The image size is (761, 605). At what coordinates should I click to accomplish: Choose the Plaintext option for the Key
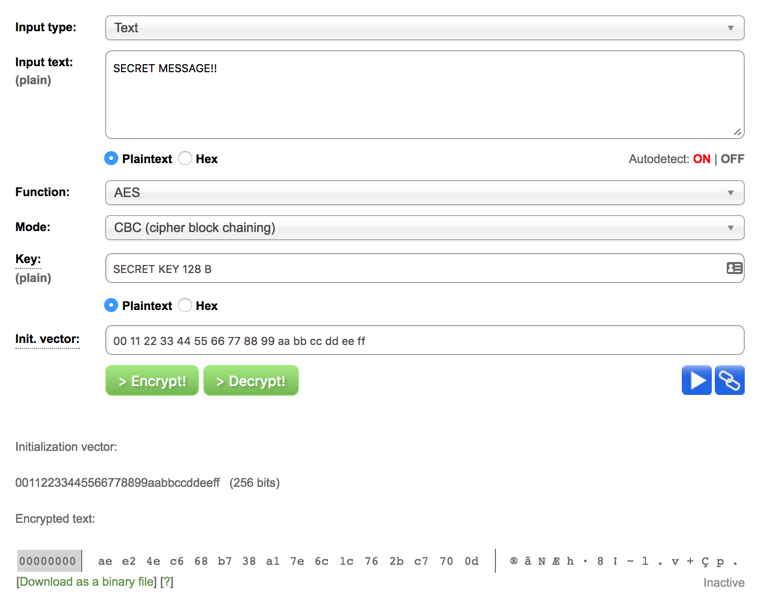(112, 305)
